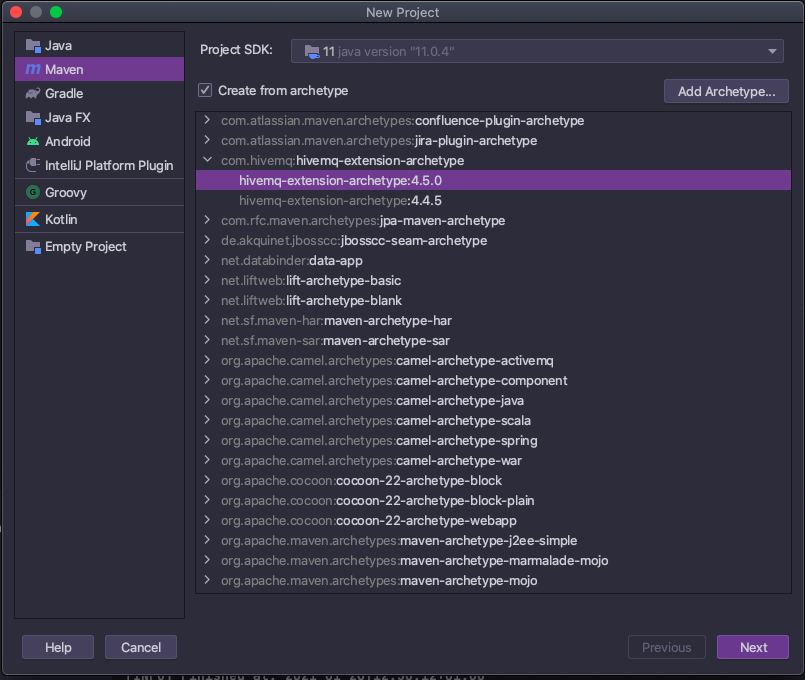
Task: Select the cocoon-22-archetype-webapp row
Action: 493,520
